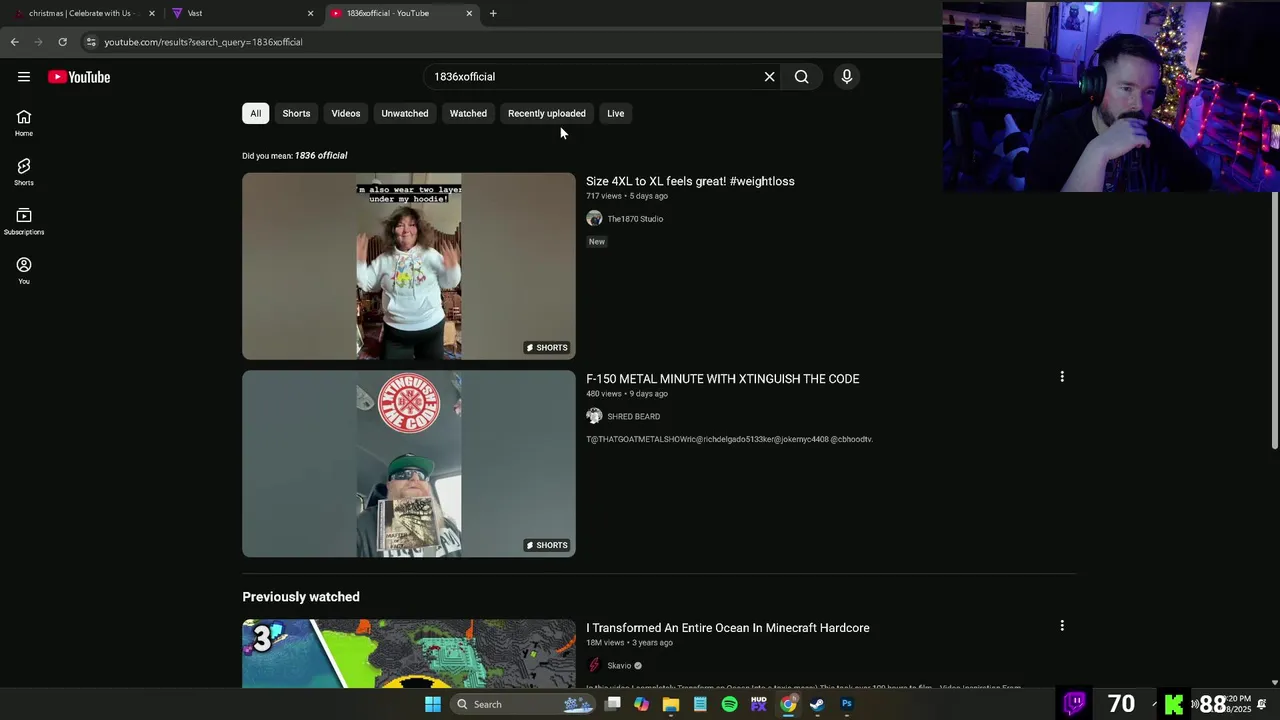Start voice search with the microphone
1280x720 pixels.
(x=846, y=77)
